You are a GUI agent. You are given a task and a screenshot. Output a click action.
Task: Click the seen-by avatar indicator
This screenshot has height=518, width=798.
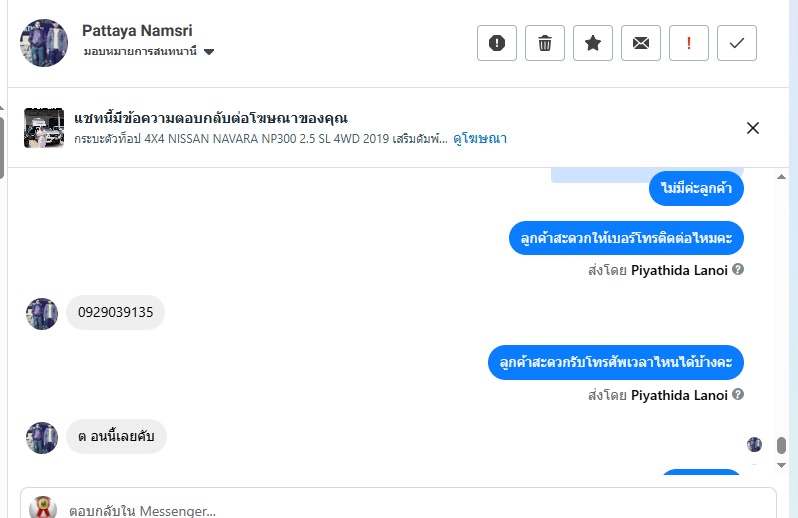click(755, 444)
